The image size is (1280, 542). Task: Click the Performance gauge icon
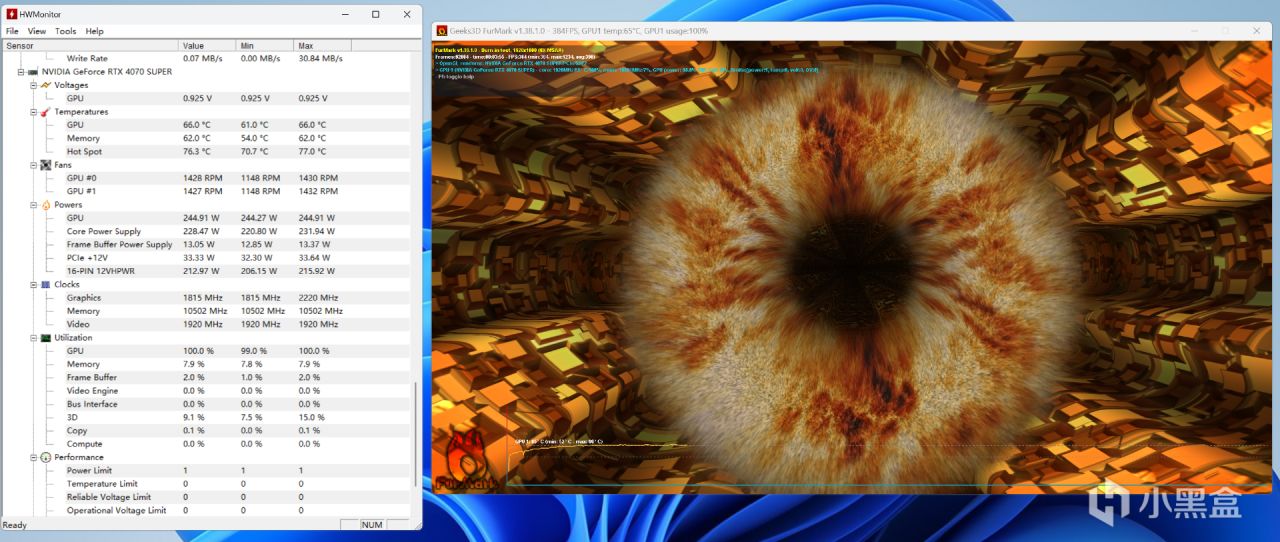pyautogui.click(x=46, y=457)
